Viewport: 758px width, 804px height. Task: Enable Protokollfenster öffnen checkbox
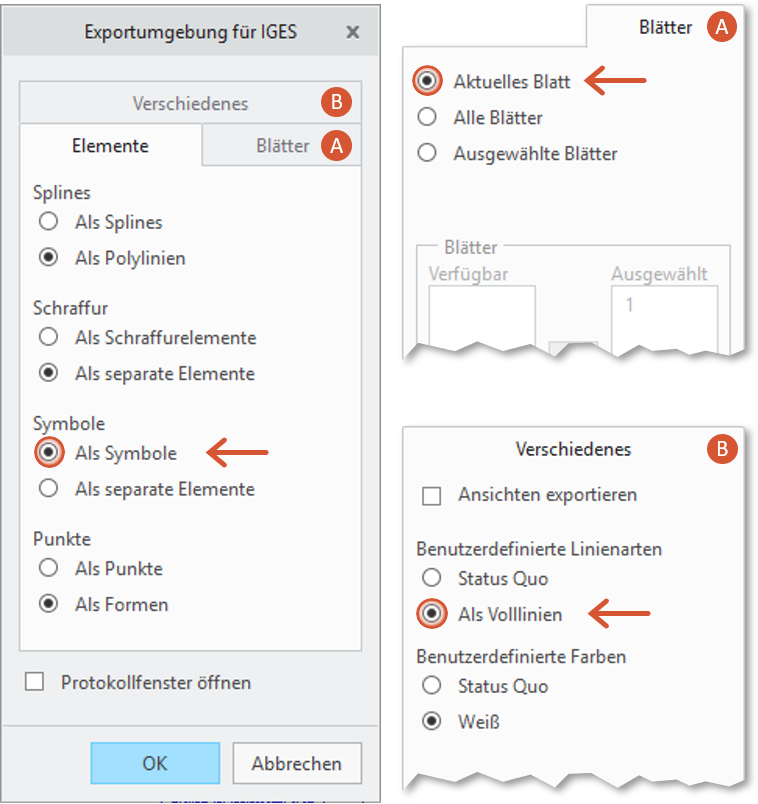[x=34, y=682]
